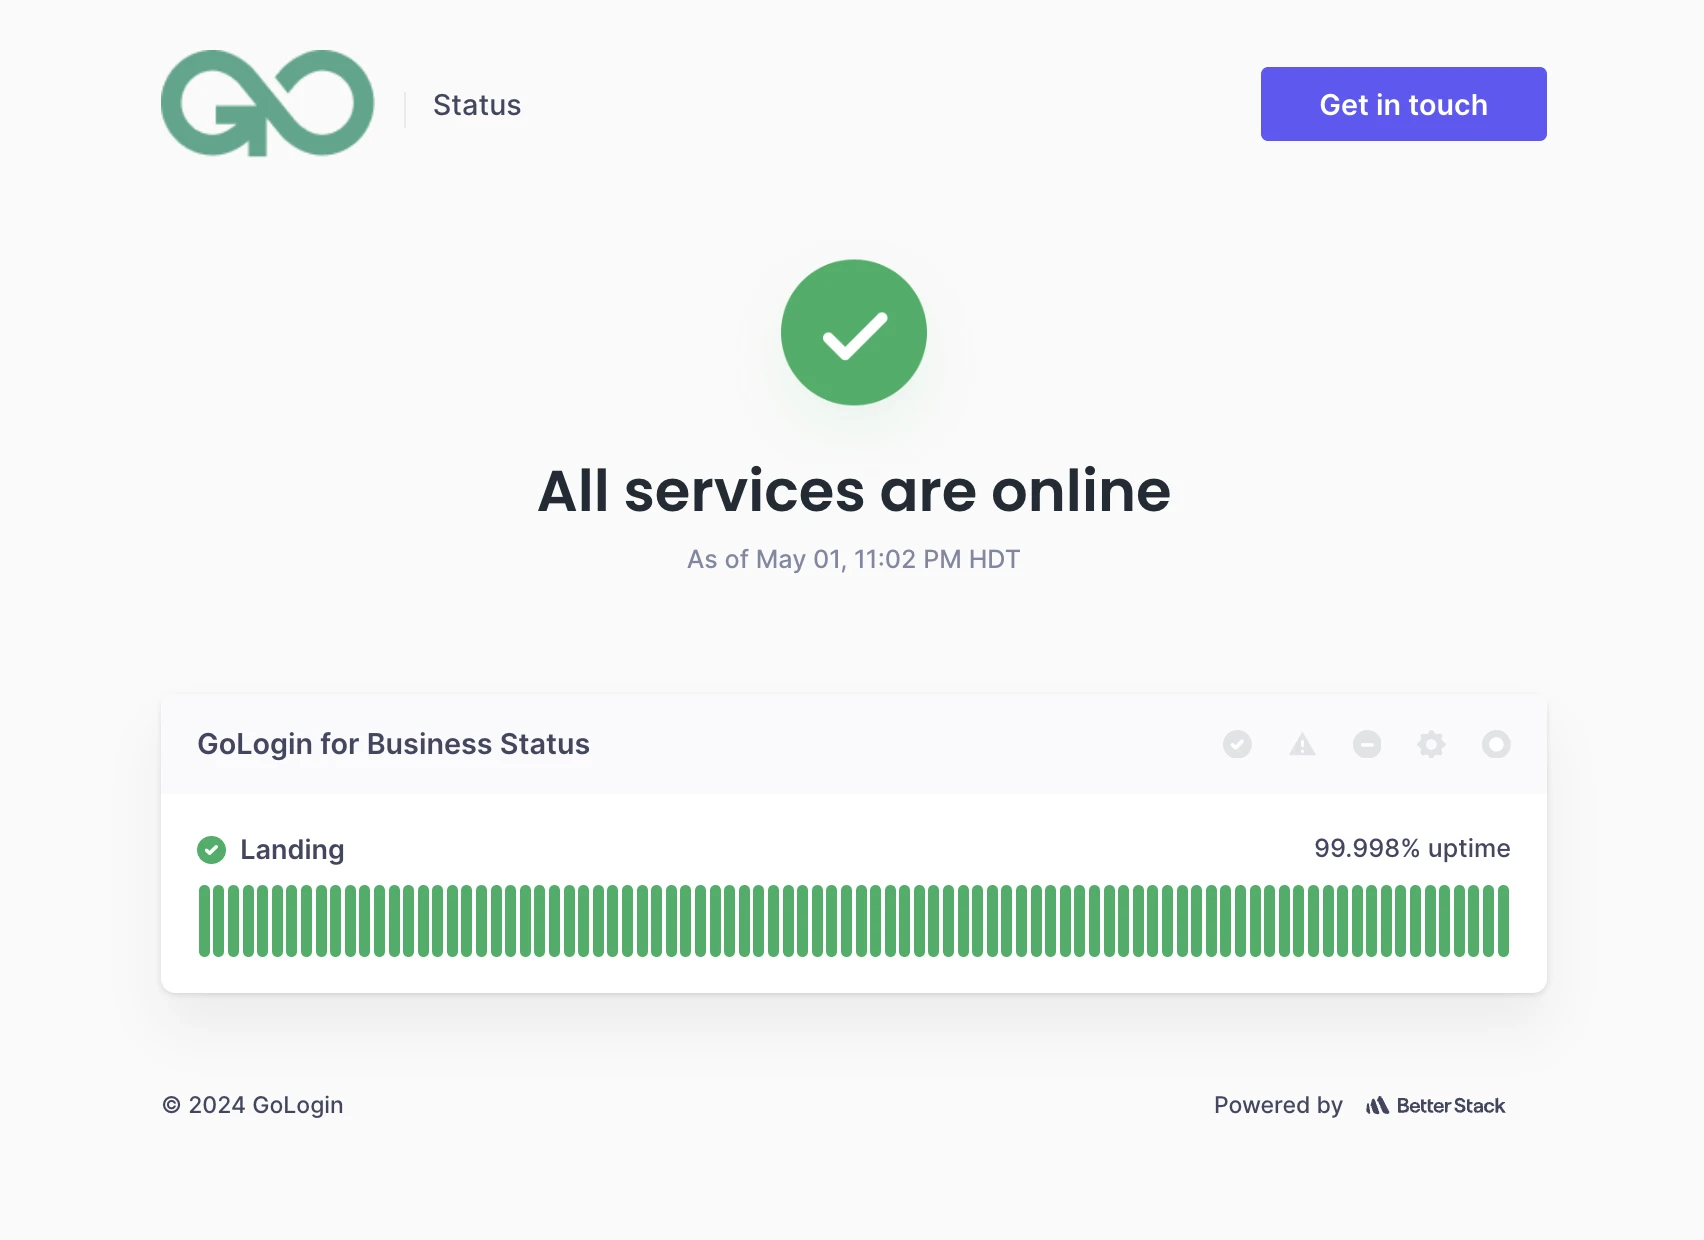Click the downtime minus circle legend icon
Image resolution: width=1704 pixels, height=1240 pixels.
point(1367,744)
